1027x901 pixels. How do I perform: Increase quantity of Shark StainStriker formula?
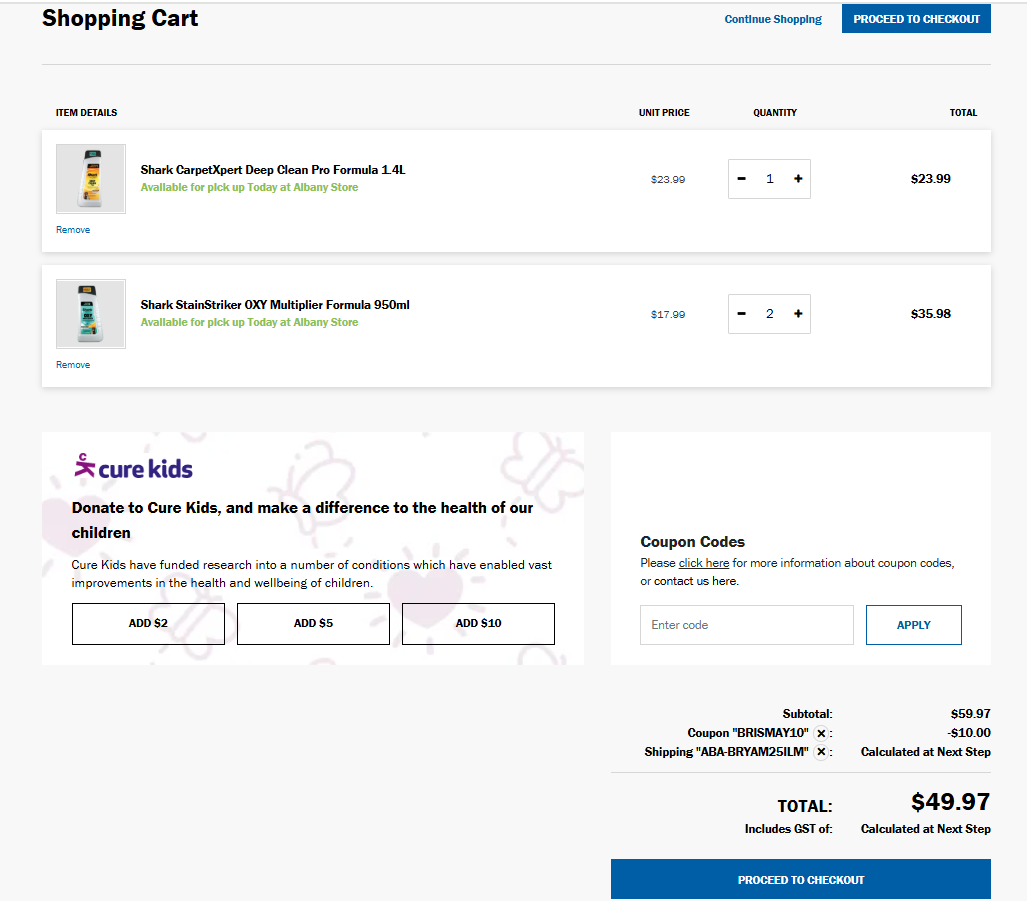798,314
